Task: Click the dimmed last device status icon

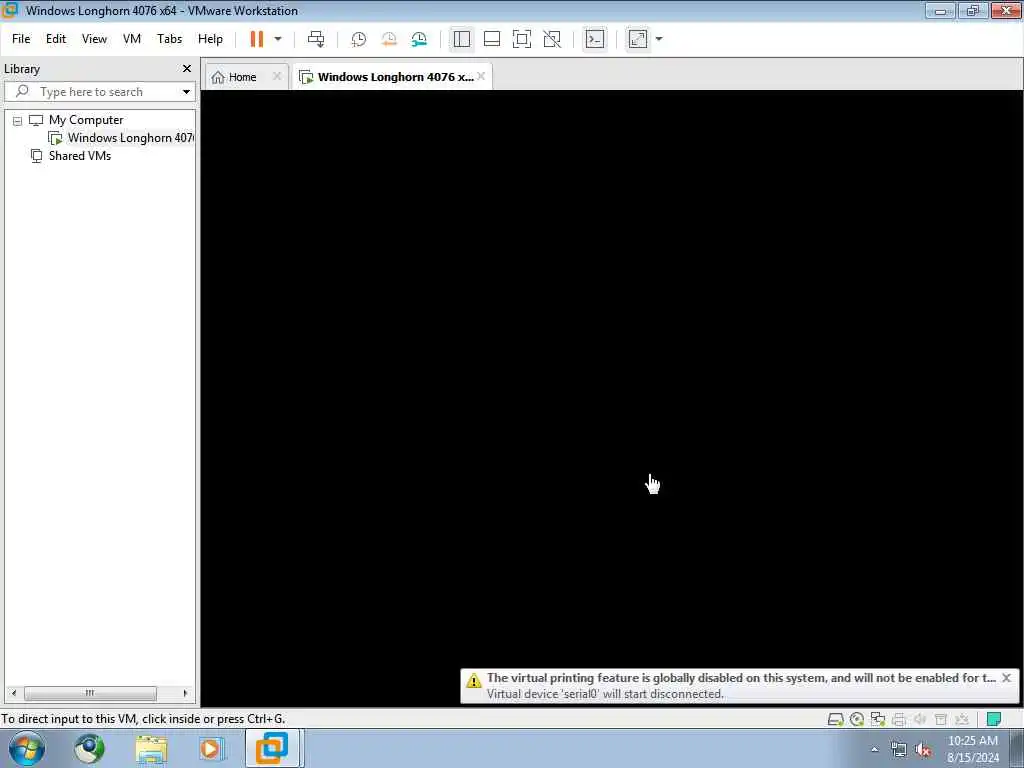Action: pos(961,719)
